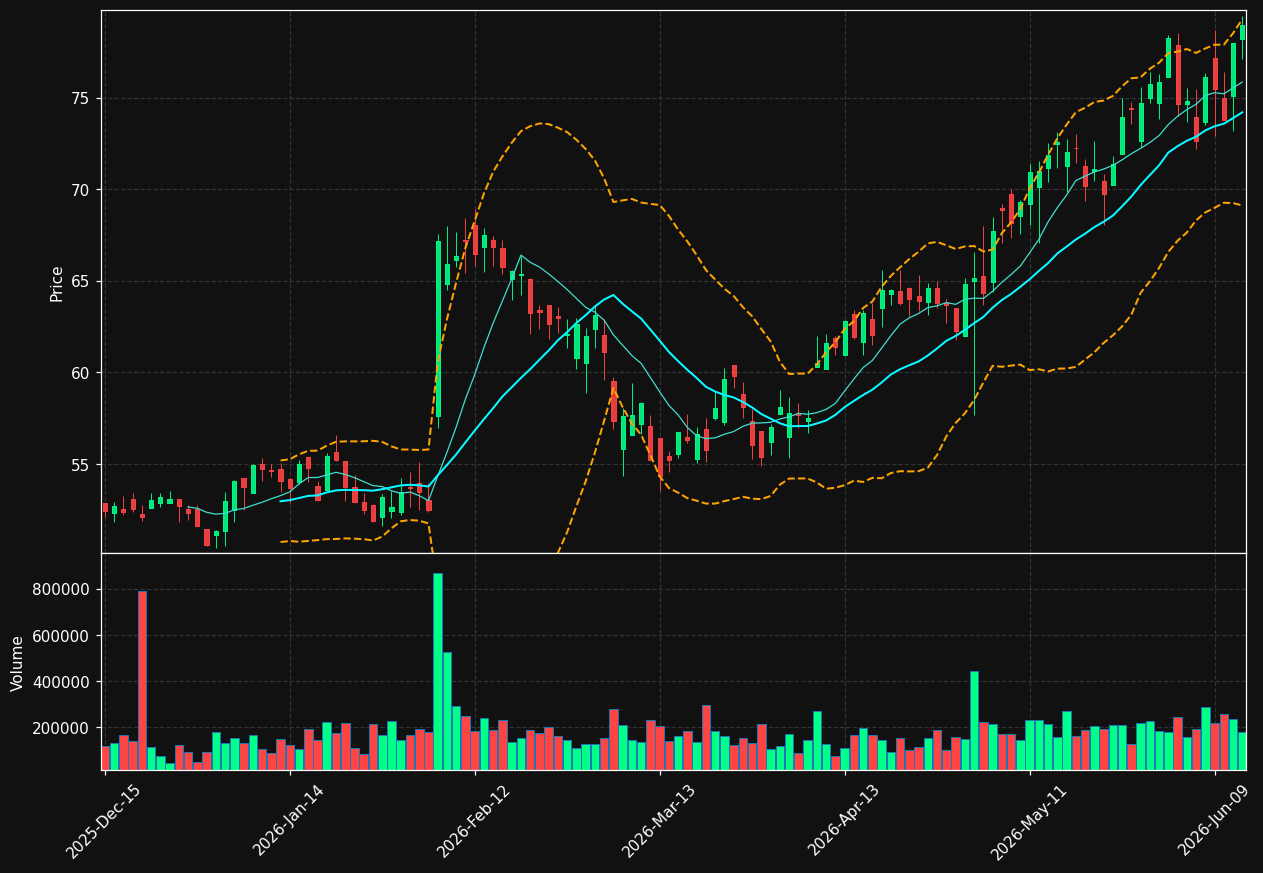Screen dimensions: 1263x873
Task: Click the 2025-Dec-15 date label
Action: pyautogui.click(x=103, y=821)
